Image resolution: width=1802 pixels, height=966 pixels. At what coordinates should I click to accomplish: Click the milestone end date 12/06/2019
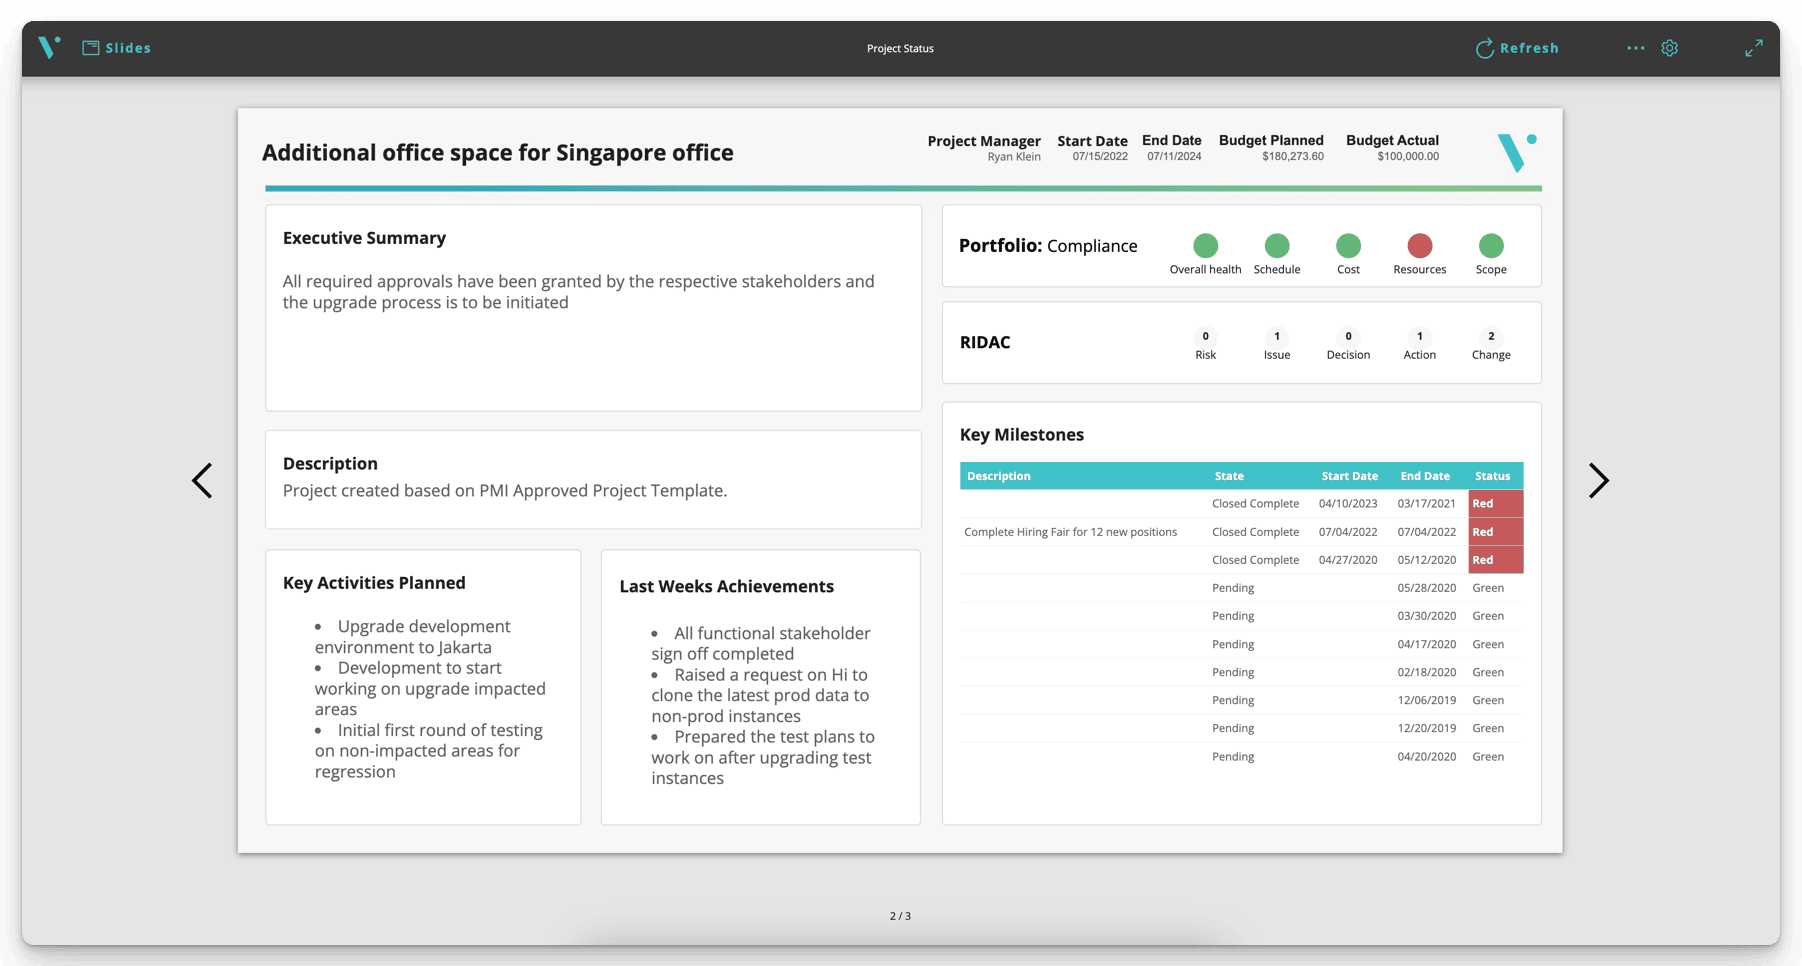click(x=1426, y=700)
